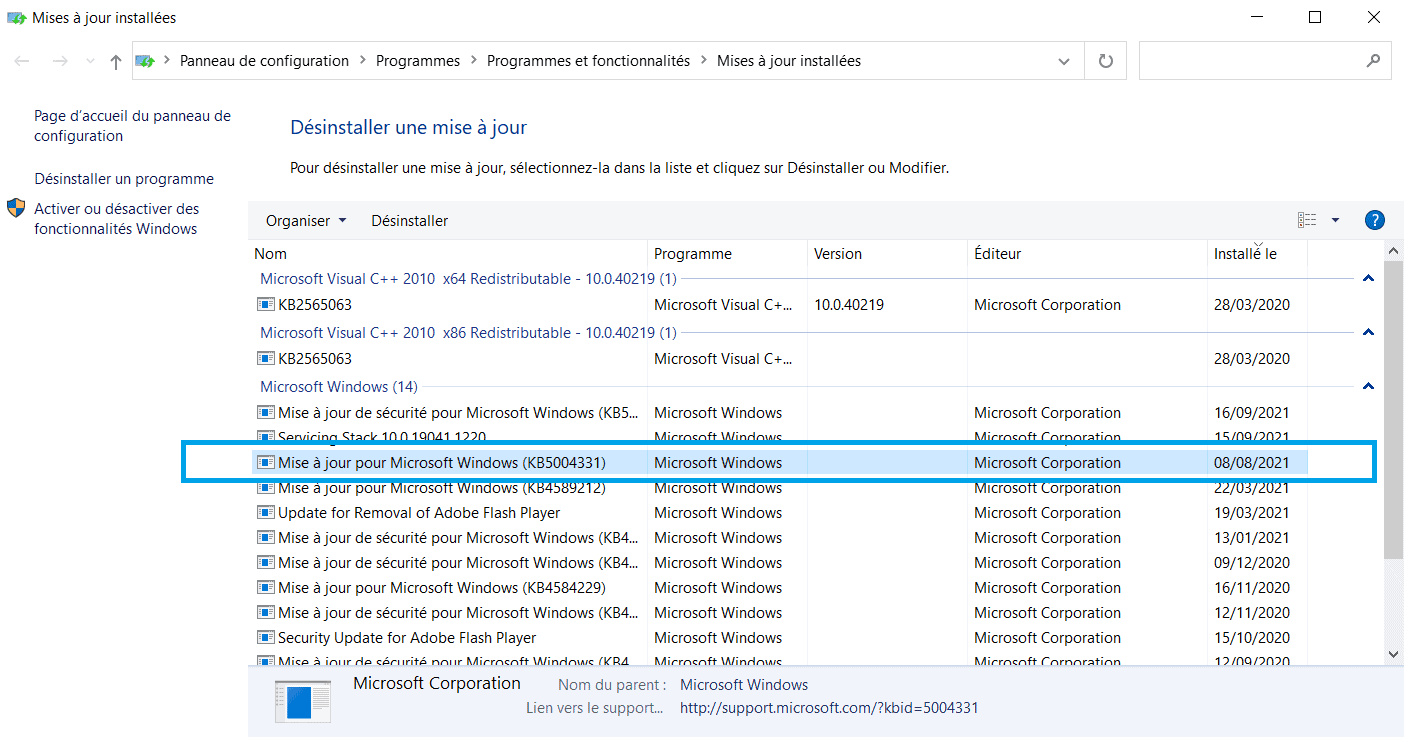Viewport: 1404px width, 737px height.
Task: Click the support link kbid=5004331
Action: [829, 708]
